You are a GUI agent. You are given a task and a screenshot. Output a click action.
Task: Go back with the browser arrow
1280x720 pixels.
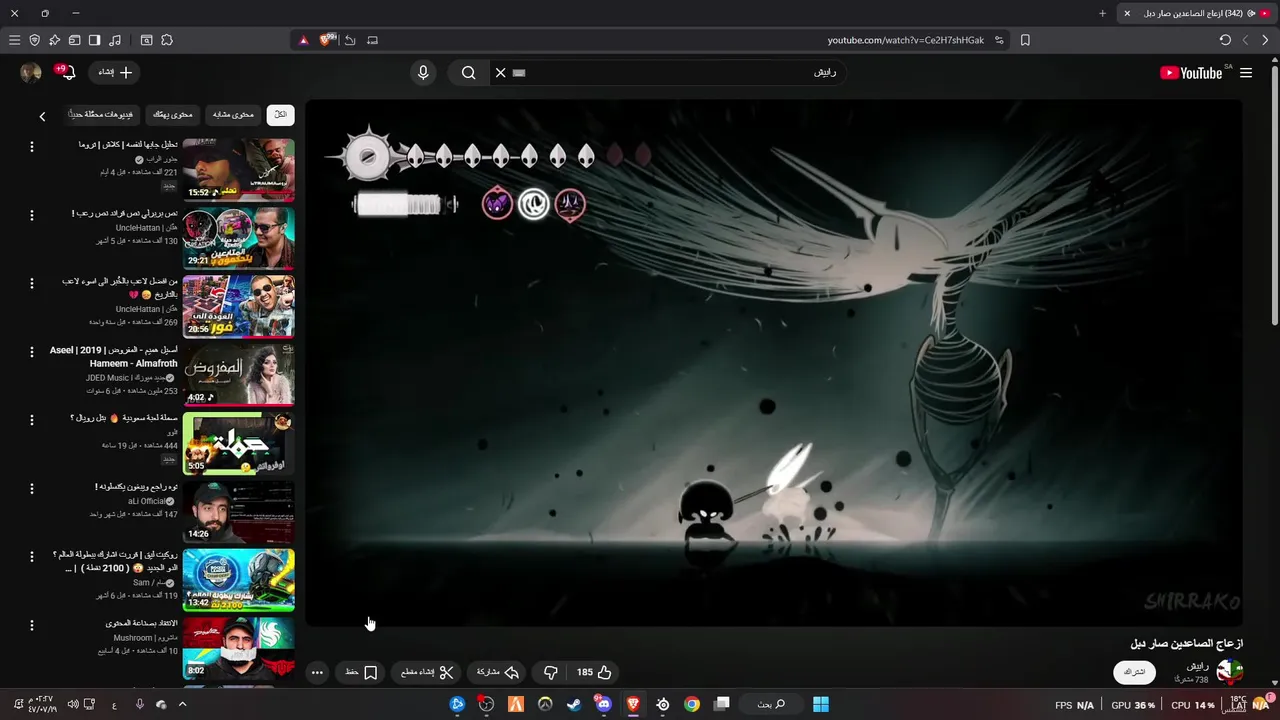[x=1266, y=40]
